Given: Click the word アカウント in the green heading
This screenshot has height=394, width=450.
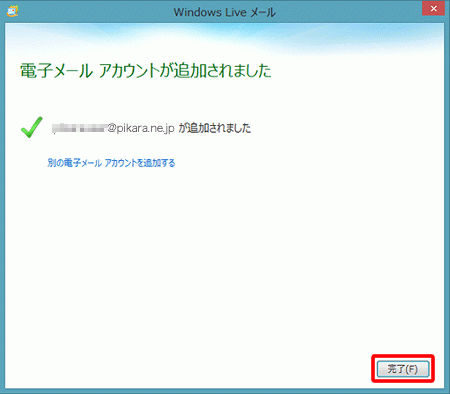Looking at the screenshot, I should coord(128,71).
